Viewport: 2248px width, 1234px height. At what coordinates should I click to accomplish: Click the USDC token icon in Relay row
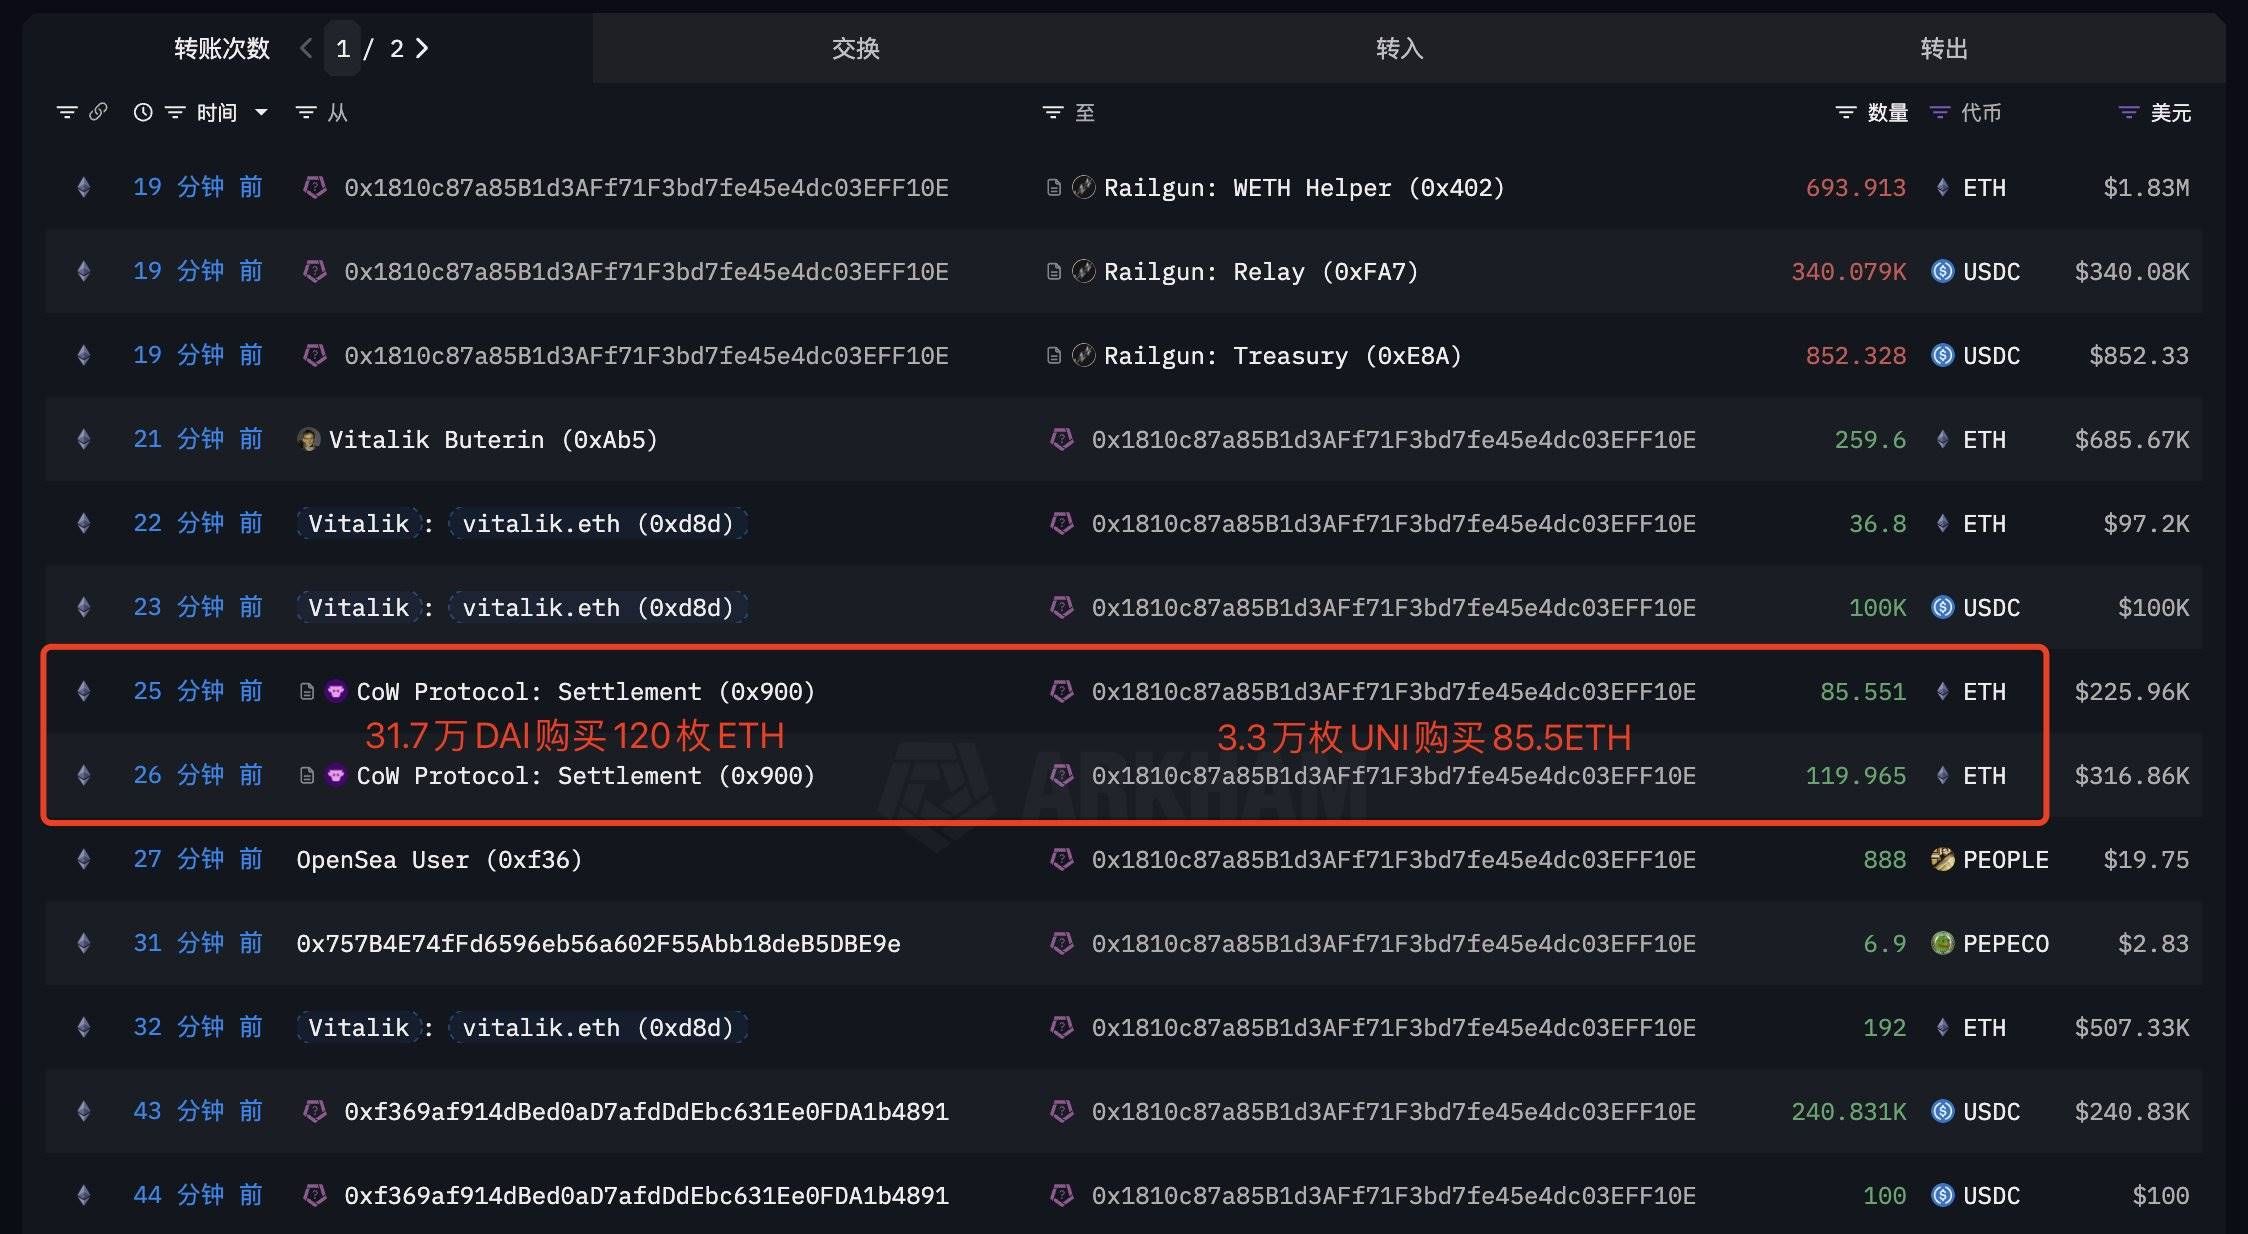coord(1942,271)
